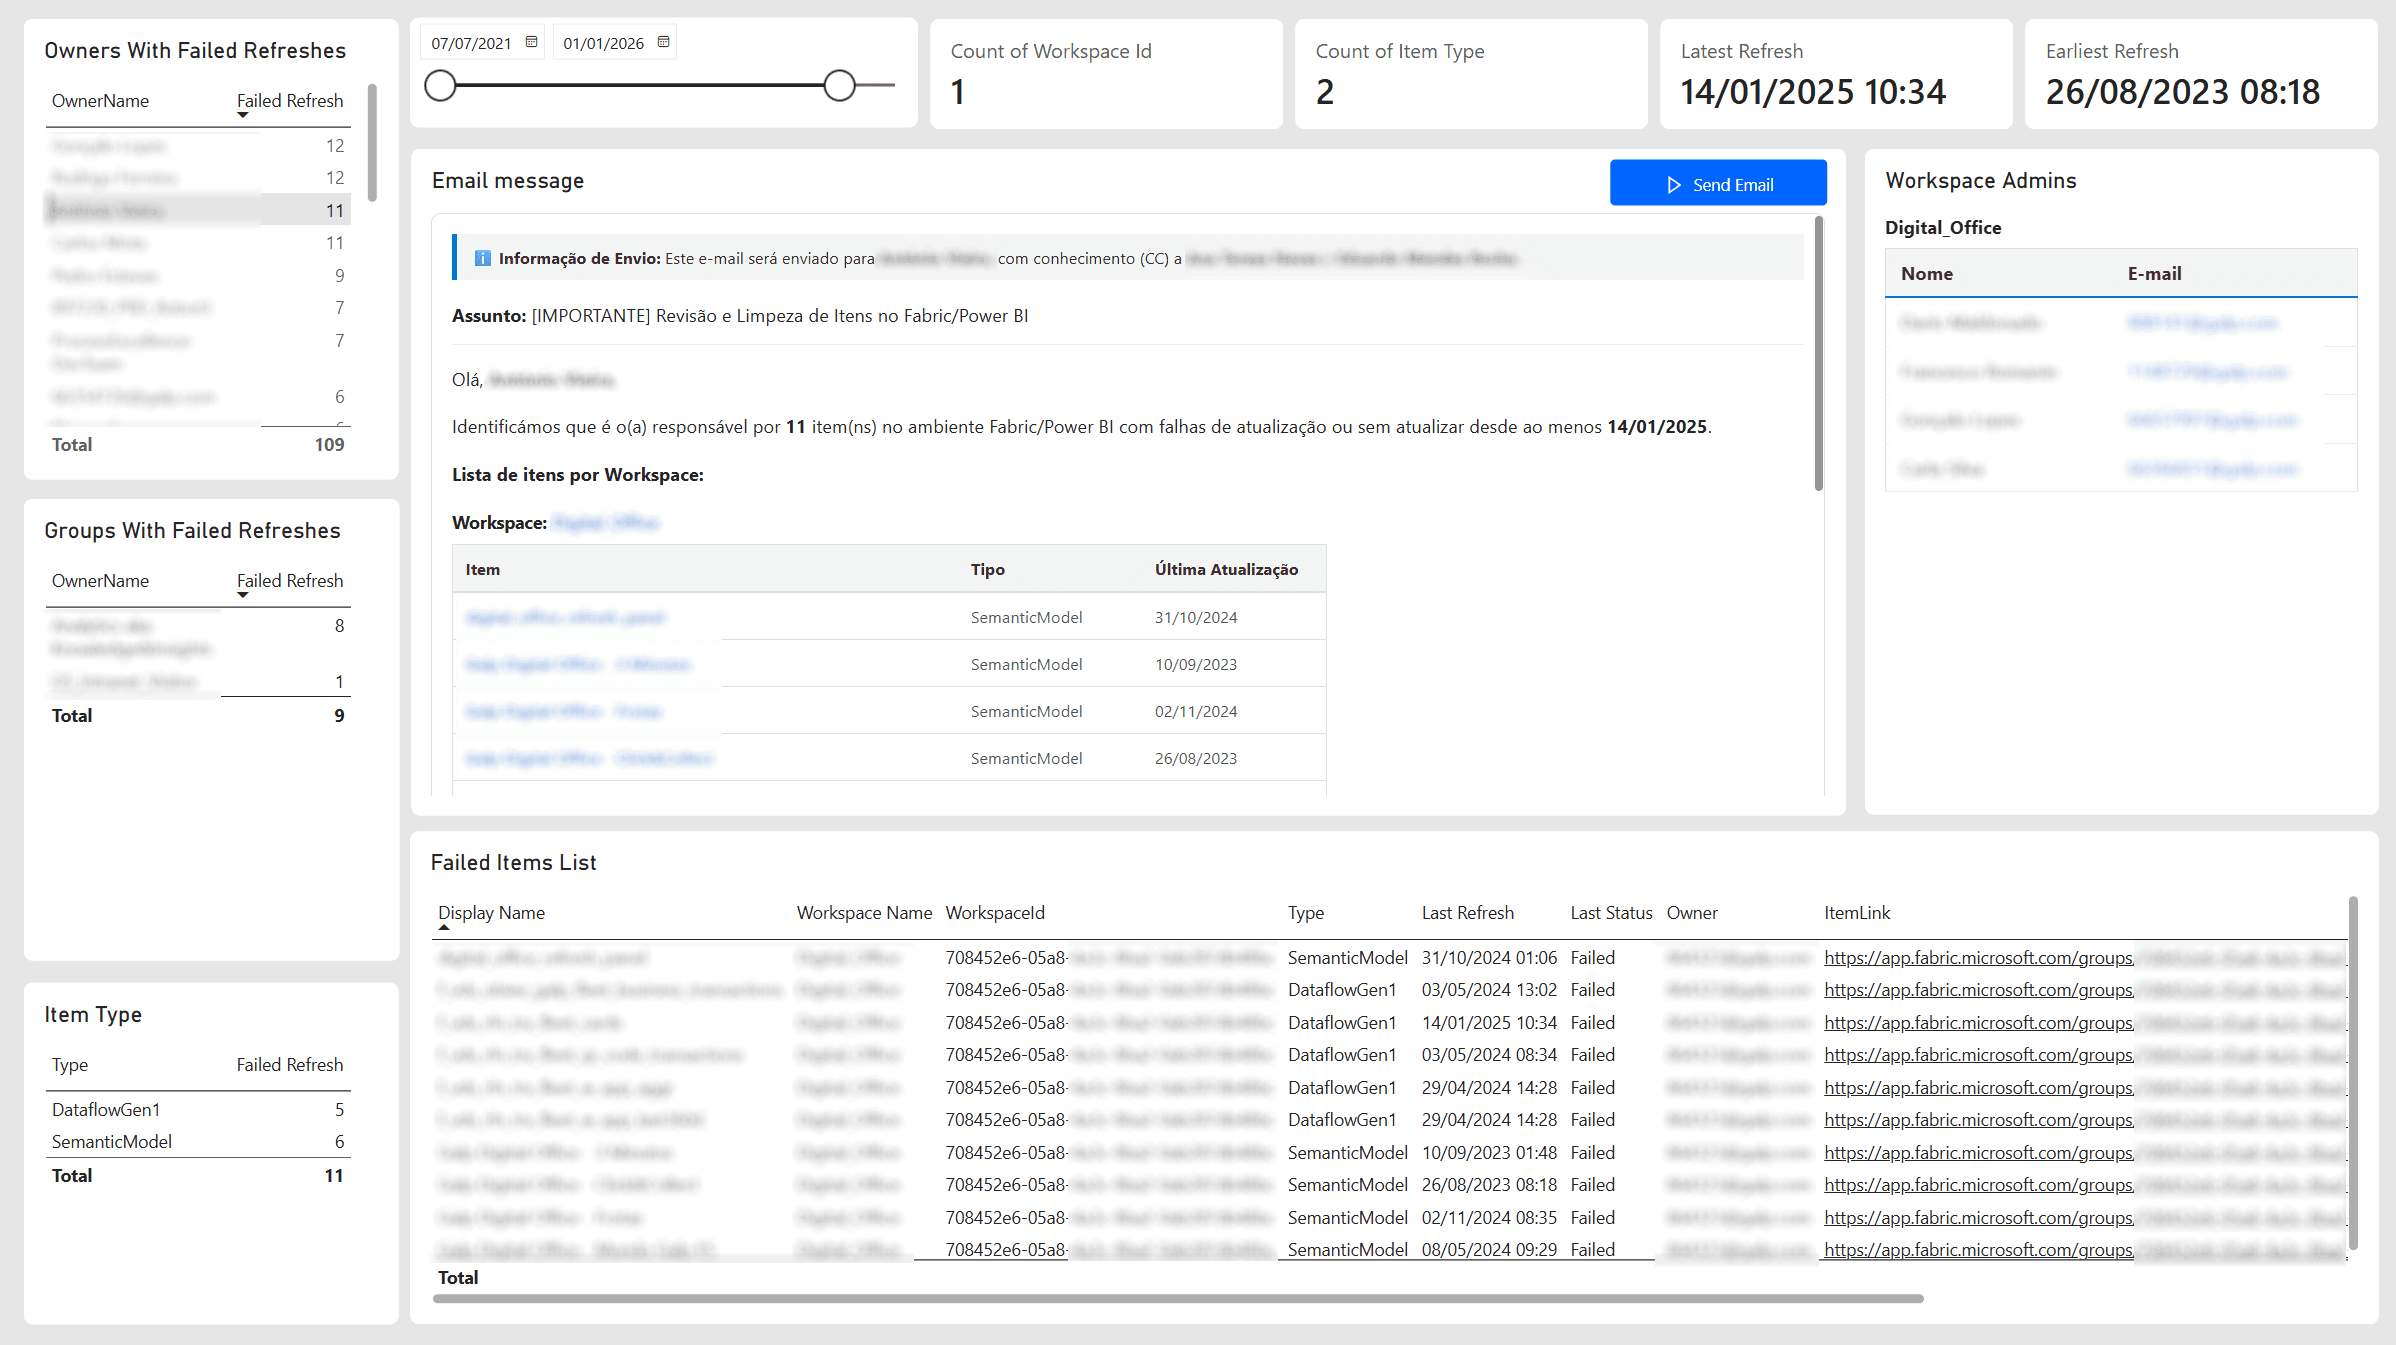Click the Earliest Refresh card value
This screenshot has width=2396, height=1345.
[x=2182, y=92]
